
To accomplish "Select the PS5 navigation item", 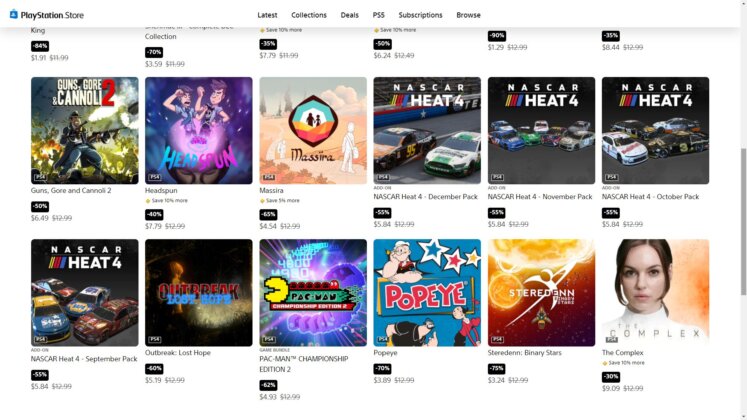I will coord(378,15).
